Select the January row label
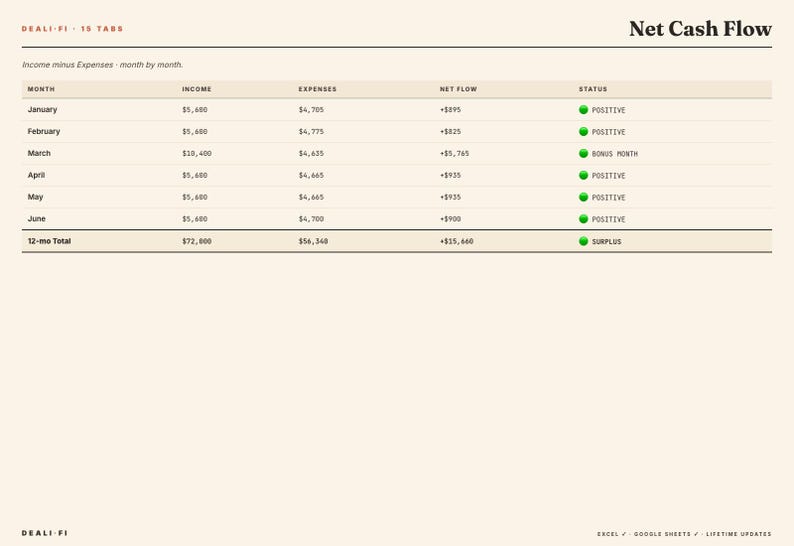The image size is (794, 546). pos(42,109)
